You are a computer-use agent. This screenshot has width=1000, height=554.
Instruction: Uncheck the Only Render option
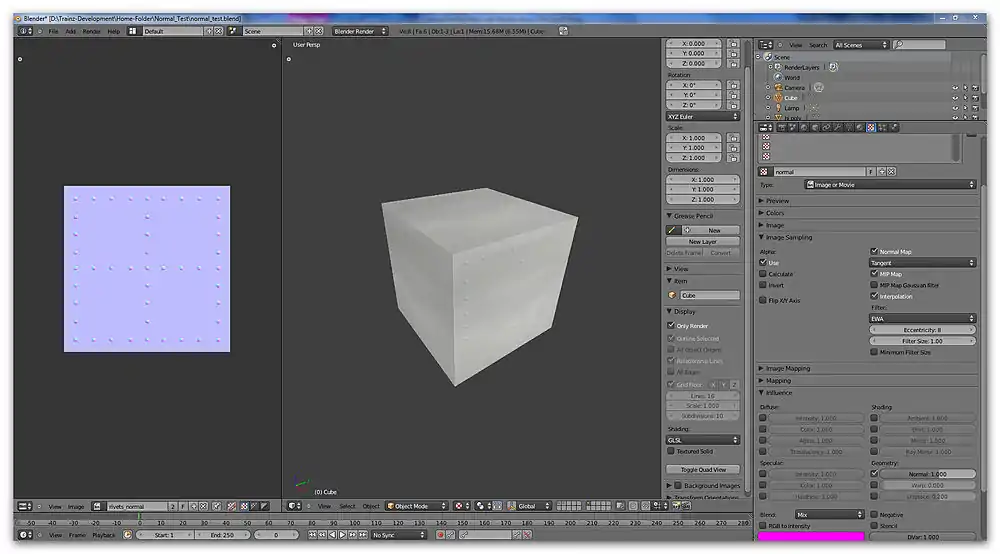coord(671,325)
